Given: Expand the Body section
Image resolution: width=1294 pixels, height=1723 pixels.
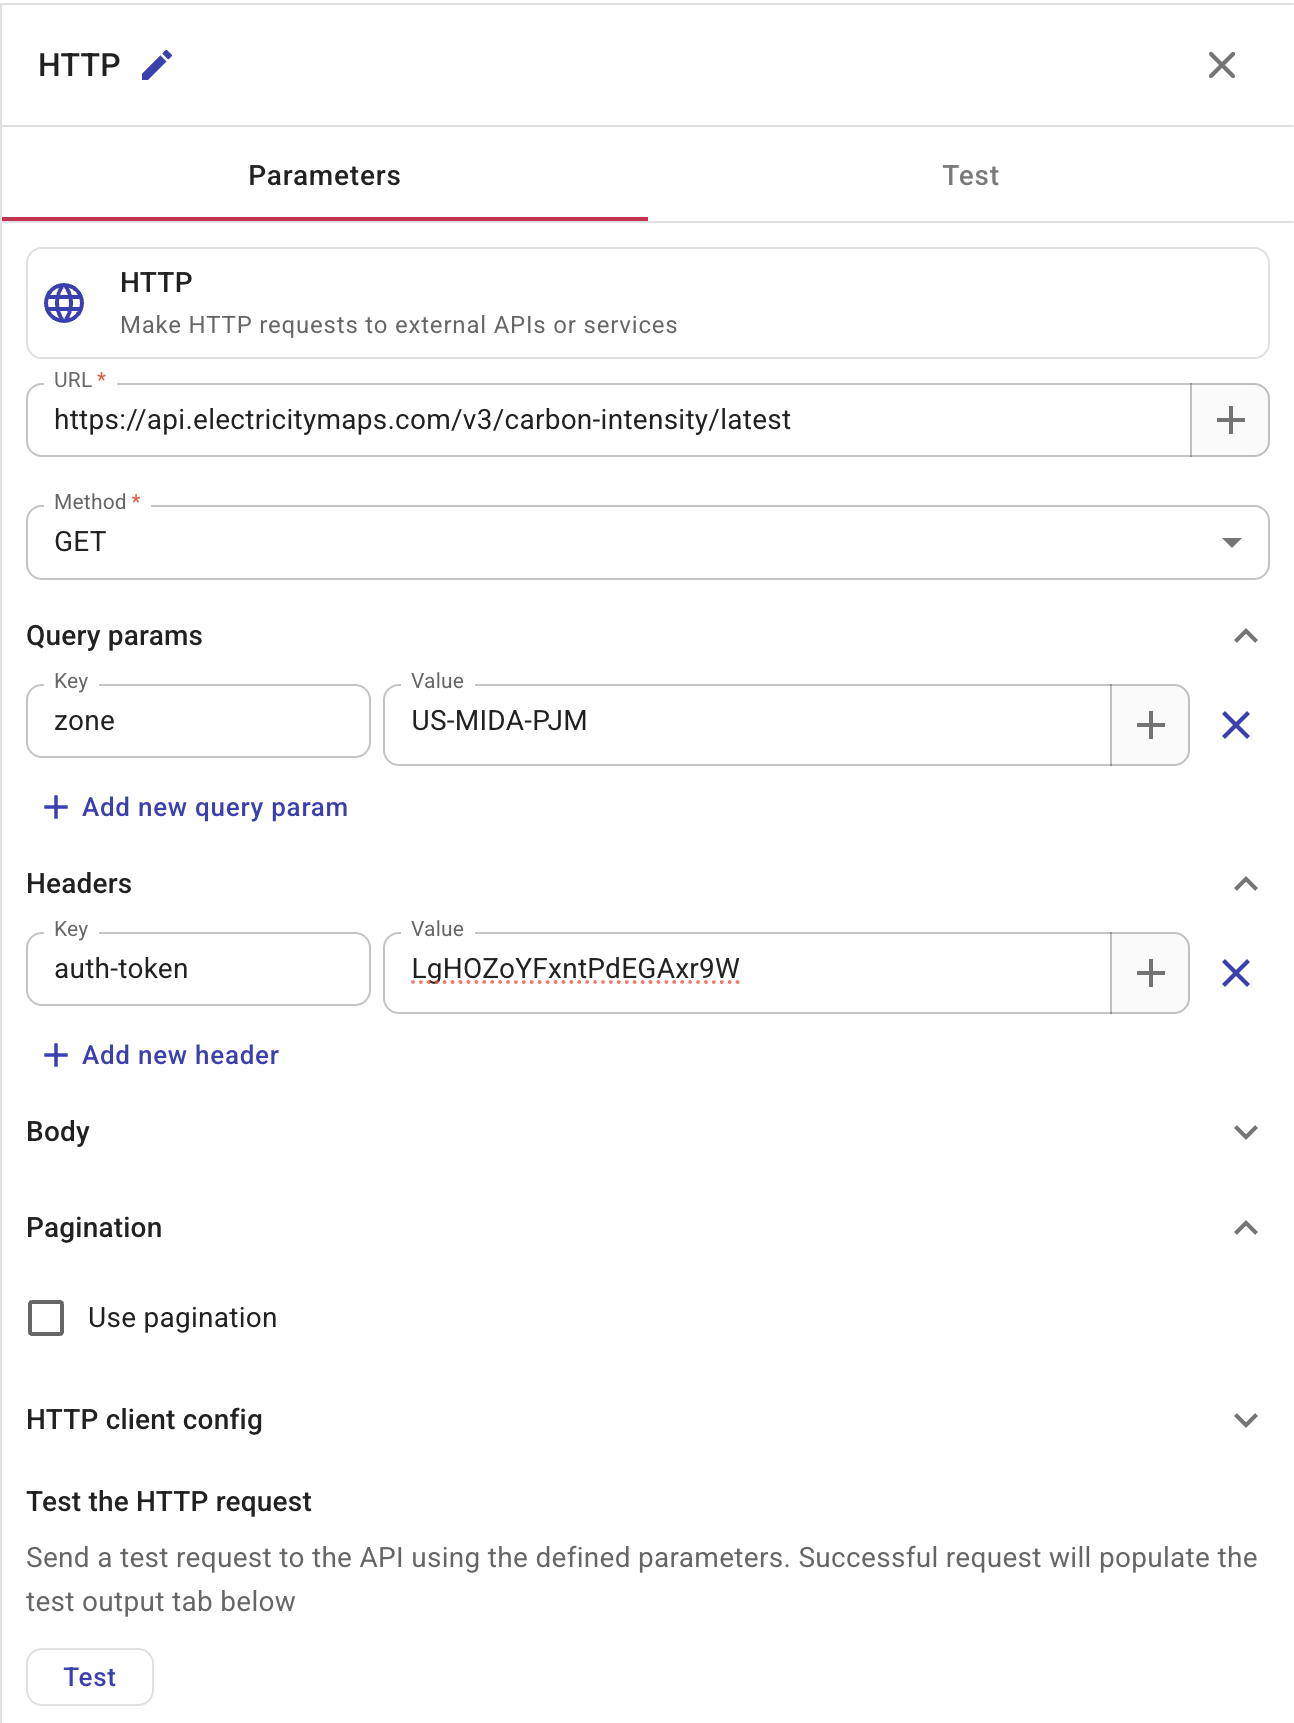Looking at the screenshot, I should [x=1244, y=1132].
